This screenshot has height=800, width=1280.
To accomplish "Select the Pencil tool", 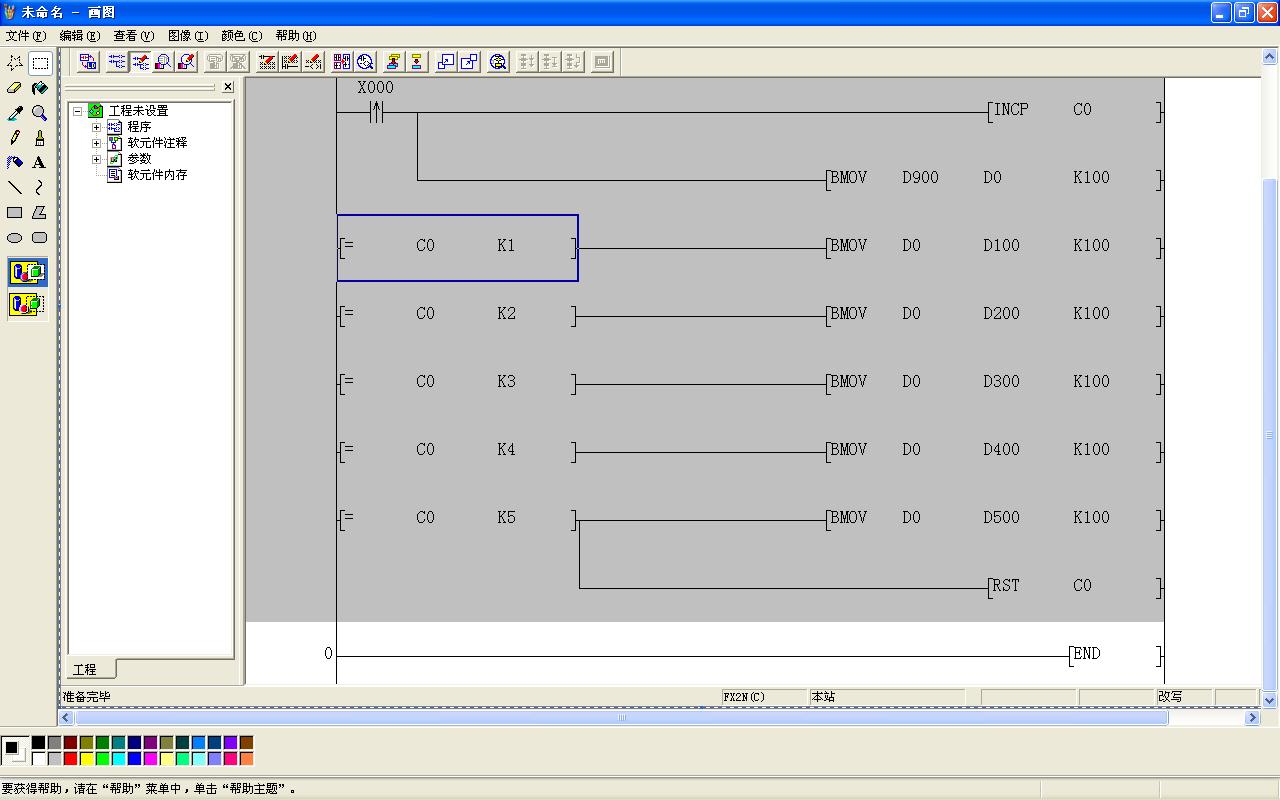I will [x=15, y=138].
